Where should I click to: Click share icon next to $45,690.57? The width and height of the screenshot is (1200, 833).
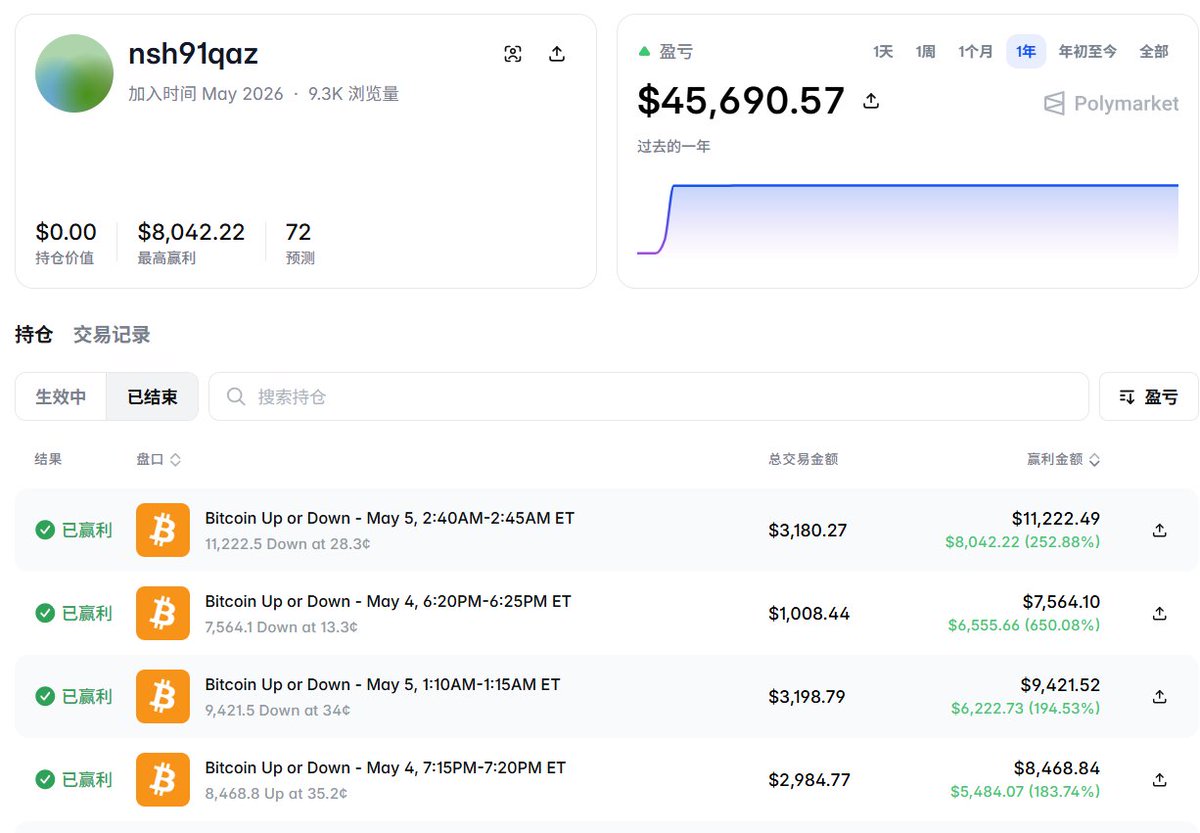[x=871, y=100]
